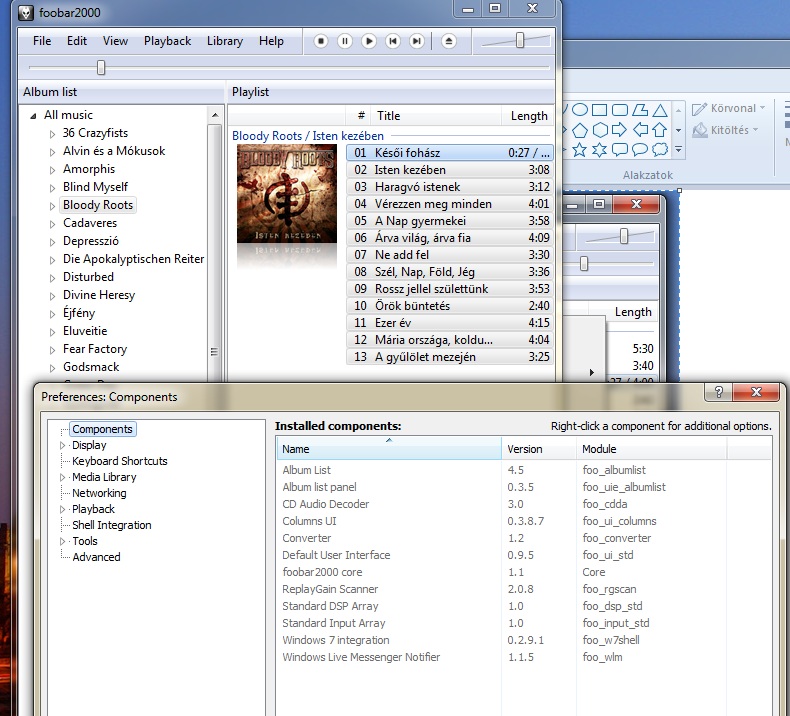The height and width of the screenshot is (716, 790).
Task: Select Die Apokalyptischen Reiter in album list
Action: coord(133,259)
